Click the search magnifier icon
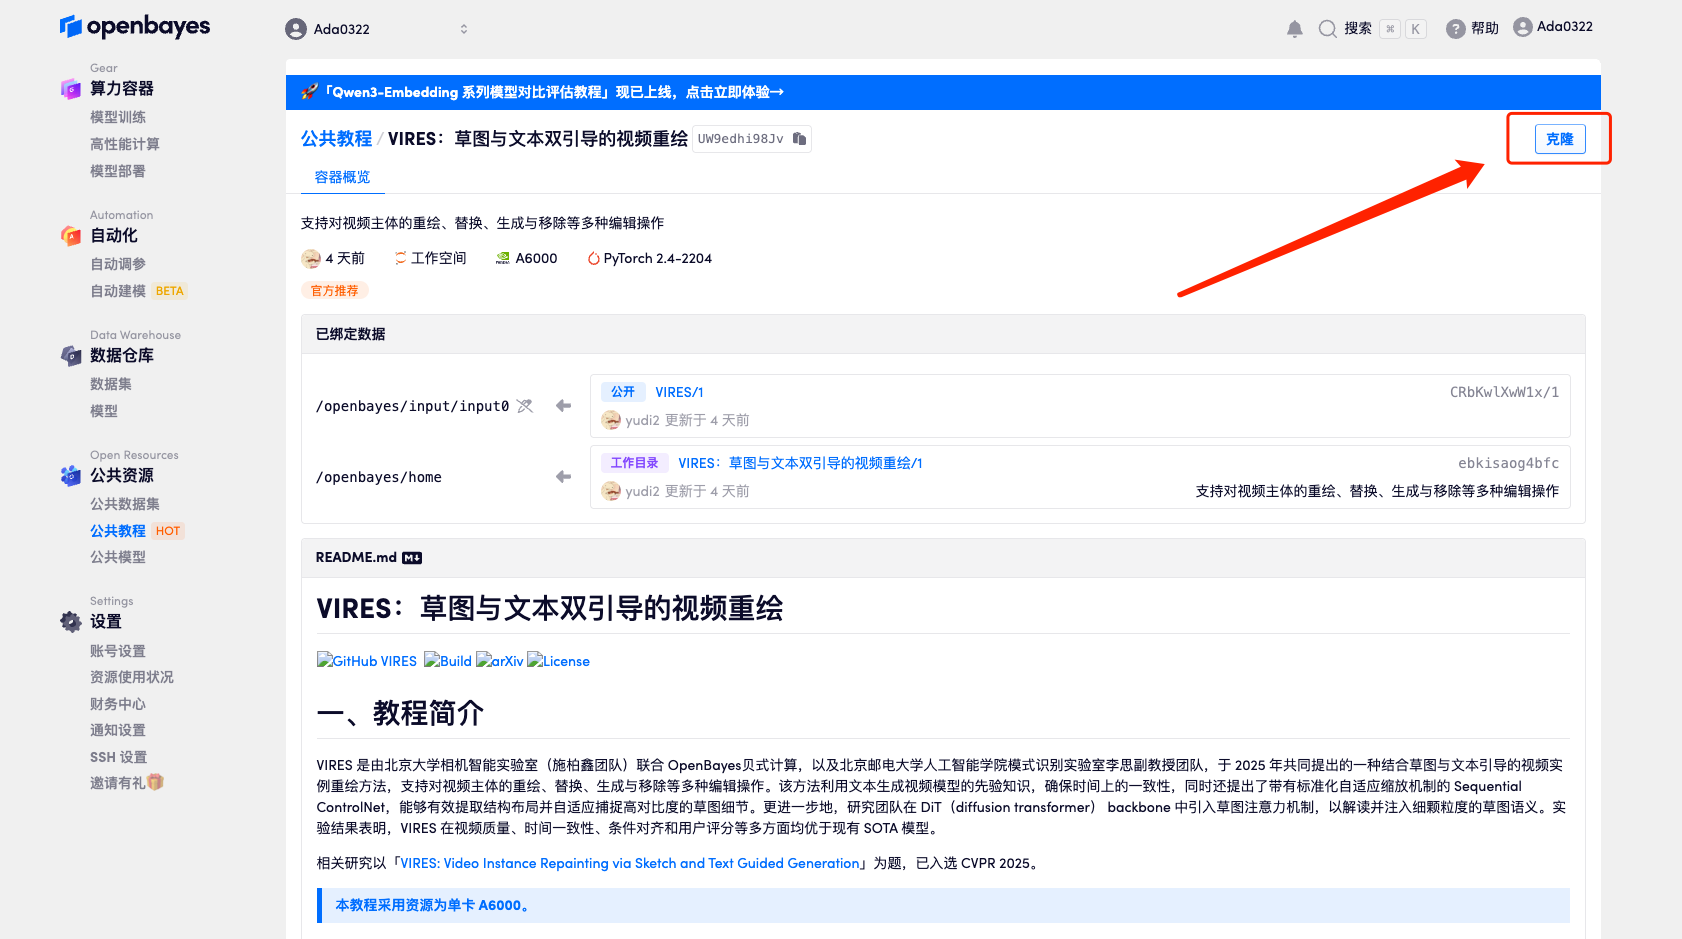Image resolution: width=1682 pixels, height=939 pixels. click(x=1327, y=29)
